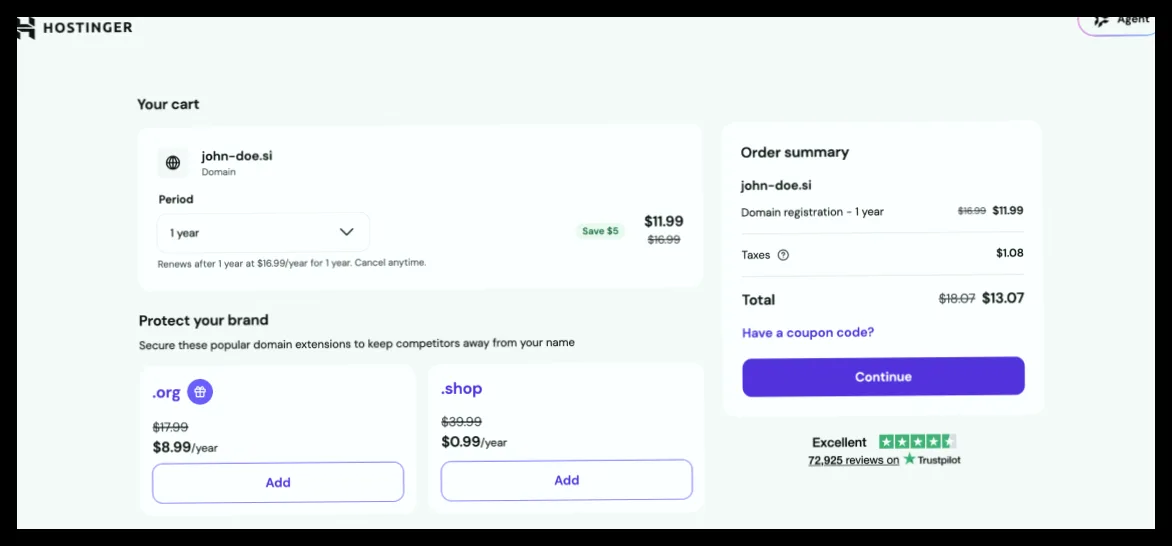
Task: Click the HOSTINGER brand name text
Action: 87,28
